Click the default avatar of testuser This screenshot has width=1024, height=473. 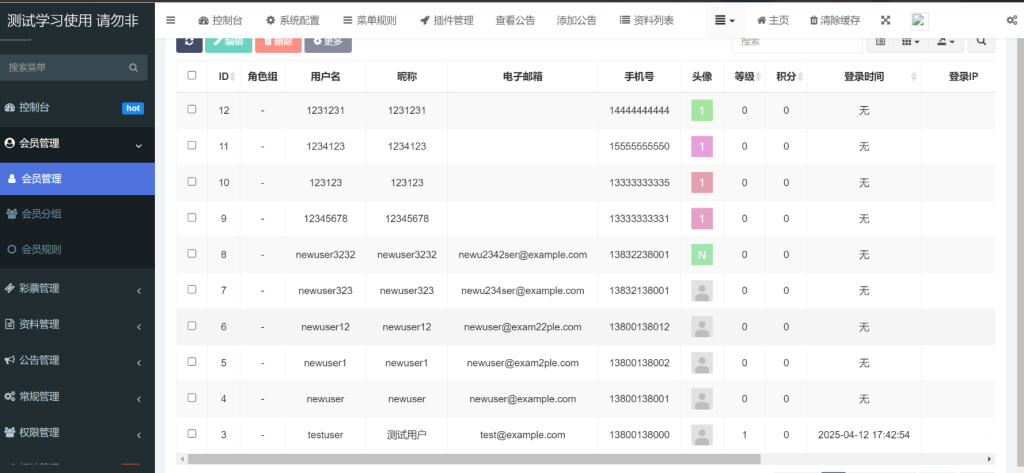(x=702, y=434)
